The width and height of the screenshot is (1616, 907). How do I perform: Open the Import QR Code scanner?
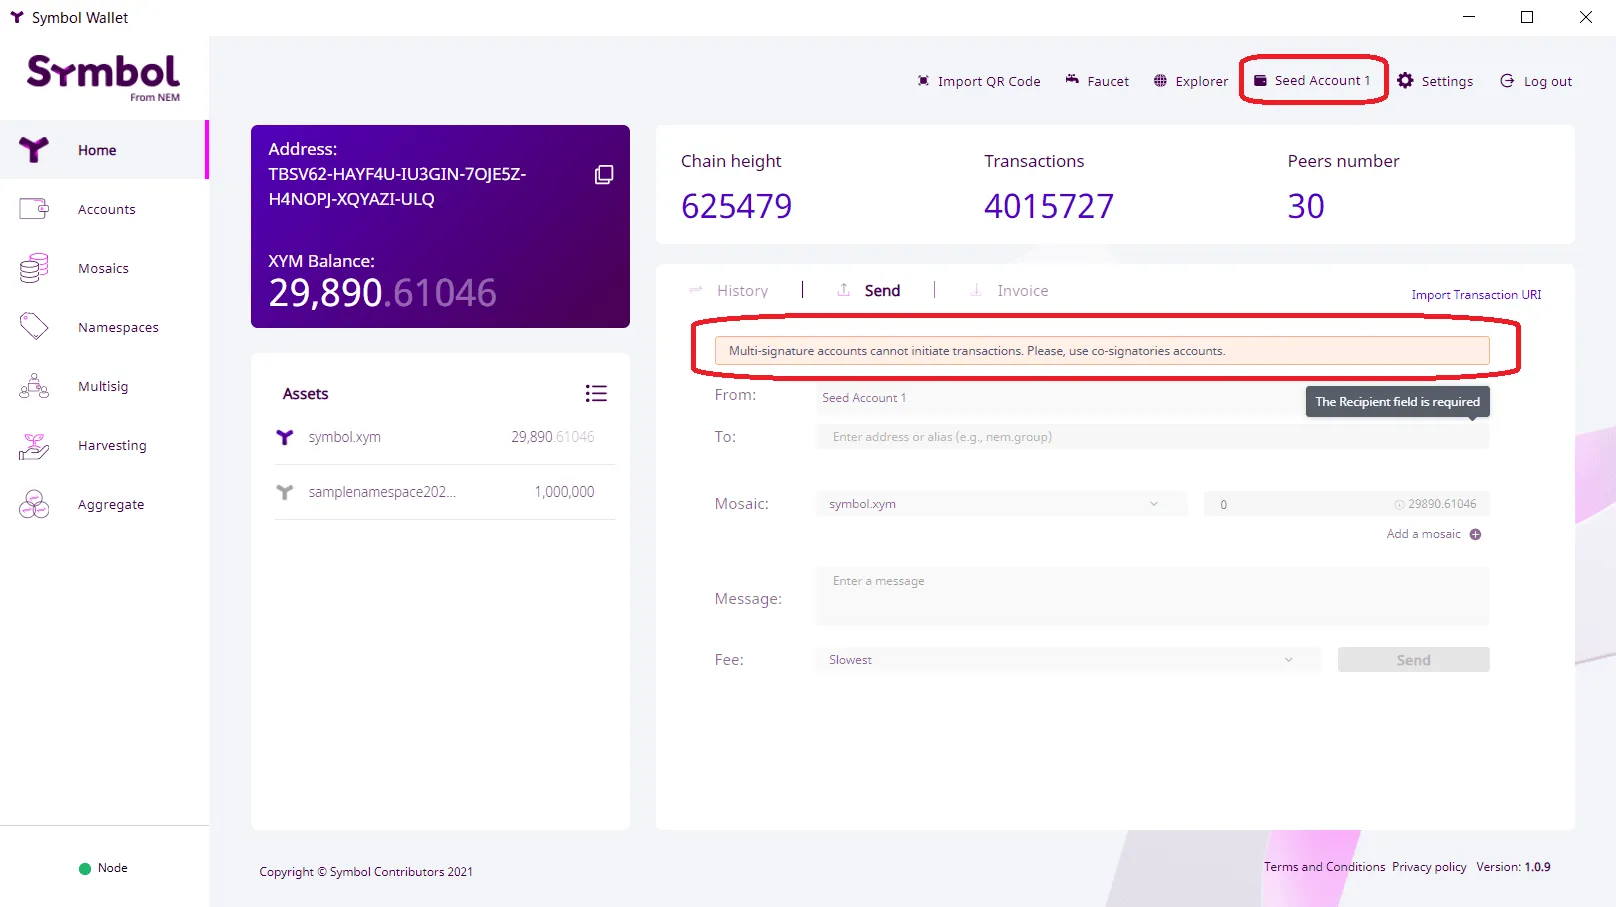[x=923, y=80]
